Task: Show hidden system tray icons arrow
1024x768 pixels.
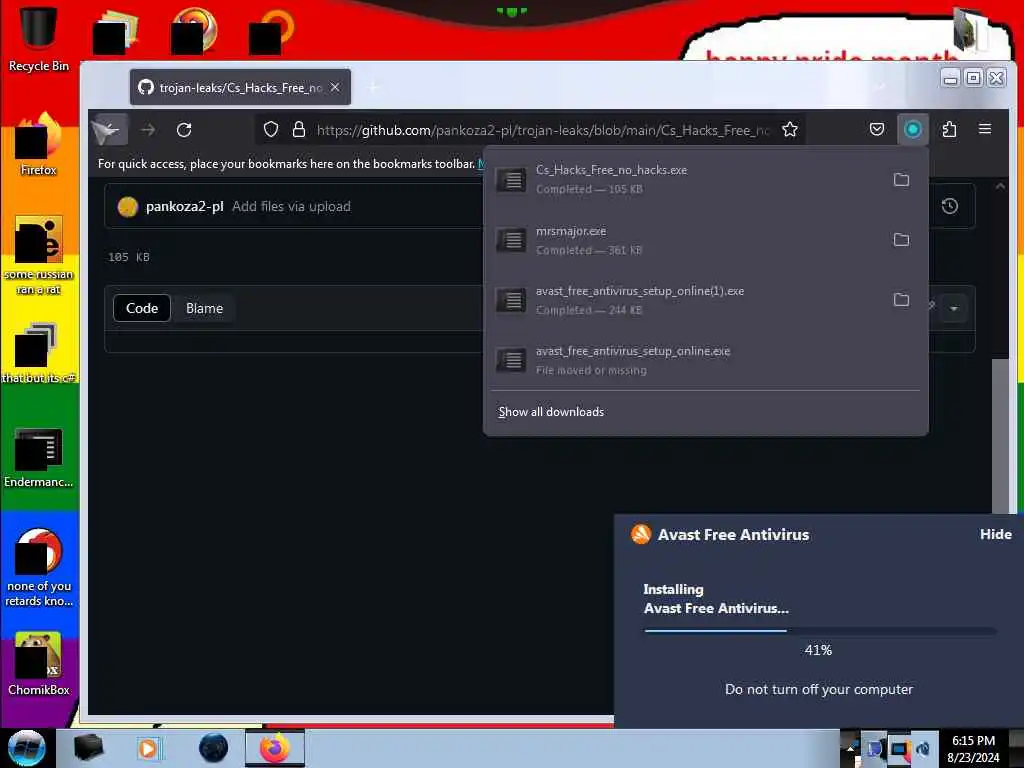Action: tap(850, 748)
